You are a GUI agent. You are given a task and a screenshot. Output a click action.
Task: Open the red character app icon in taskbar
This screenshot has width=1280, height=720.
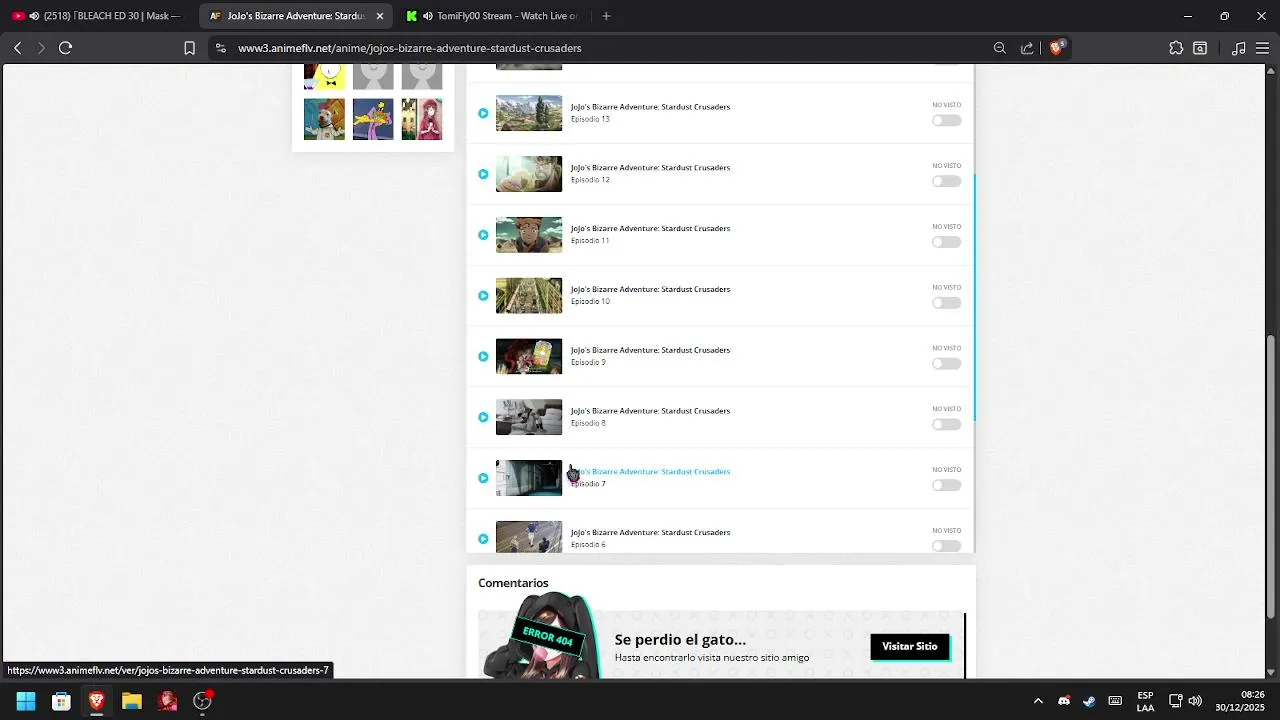click(167, 701)
